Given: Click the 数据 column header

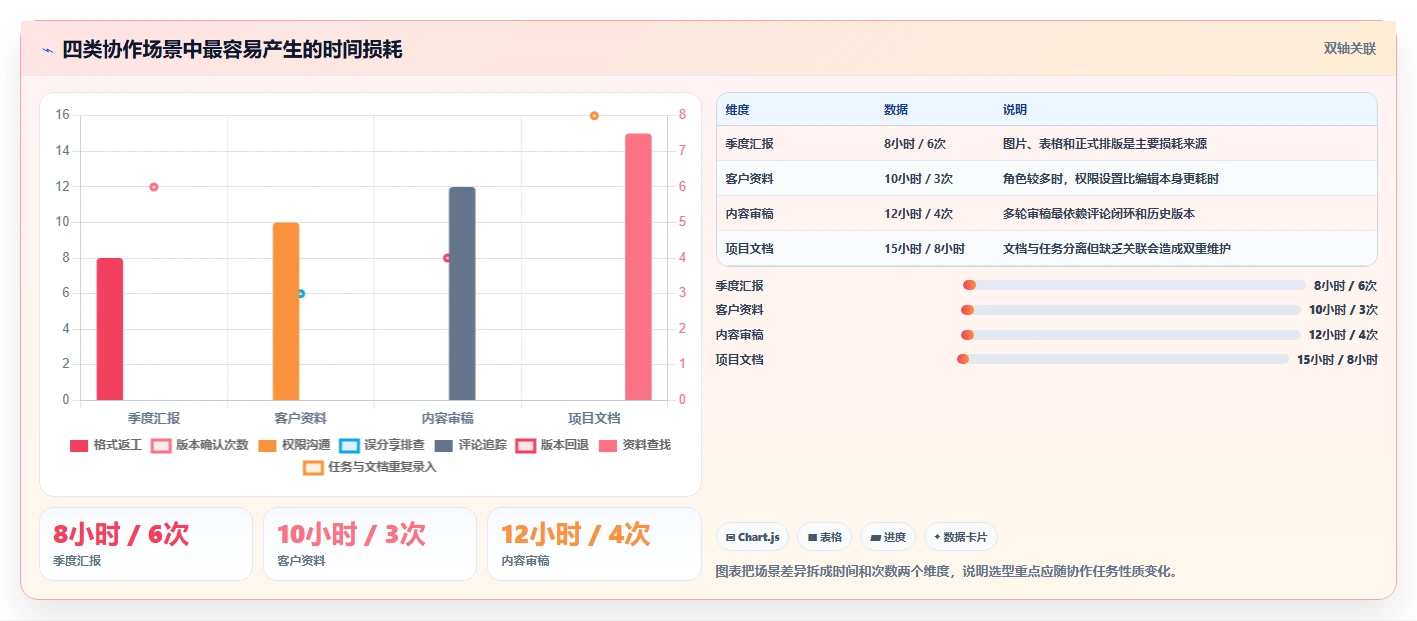Looking at the screenshot, I should point(896,110).
